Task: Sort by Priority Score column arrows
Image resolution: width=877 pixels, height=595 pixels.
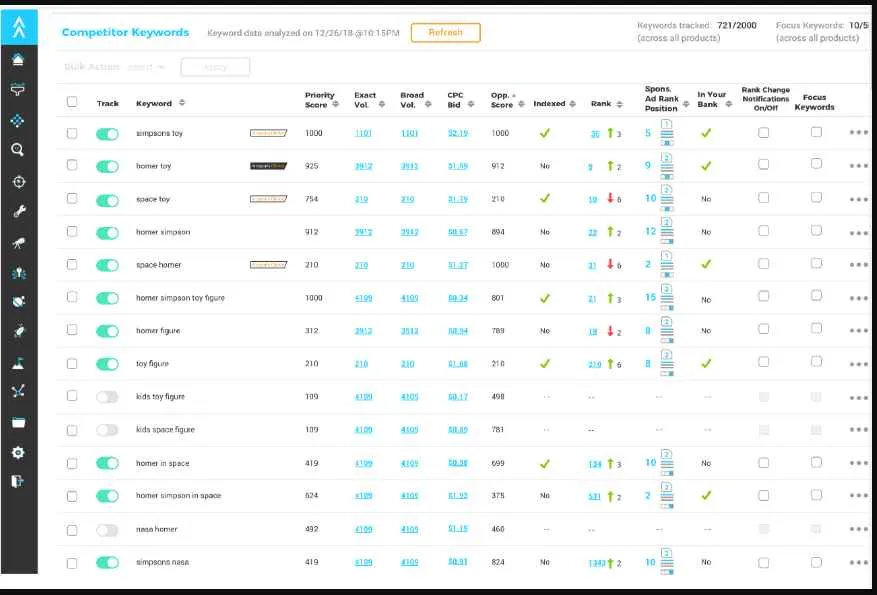Action: point(335,102)
